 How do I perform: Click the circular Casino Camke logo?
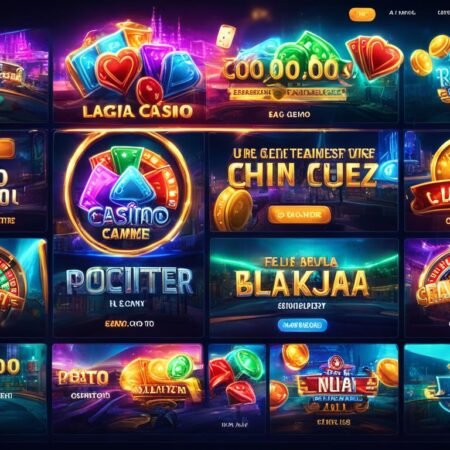pyautogui.click(x=129, y=194)
